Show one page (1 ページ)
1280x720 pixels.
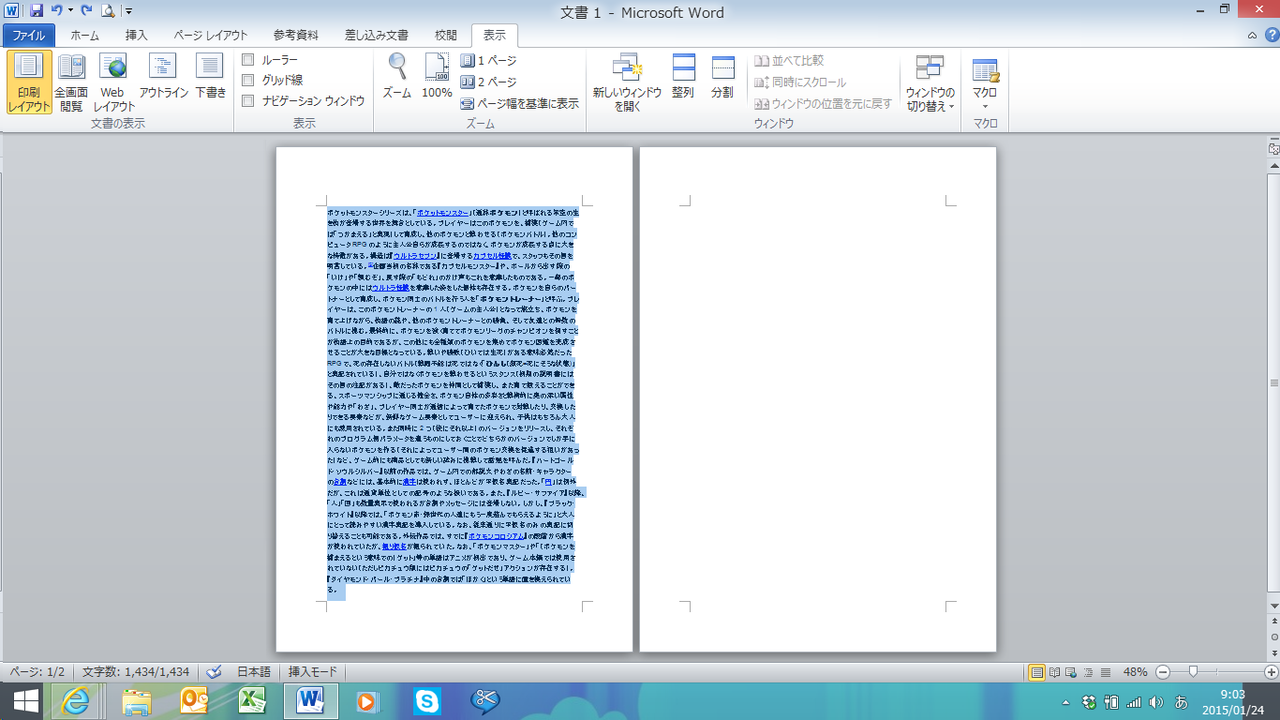click(x=489, y=60)
